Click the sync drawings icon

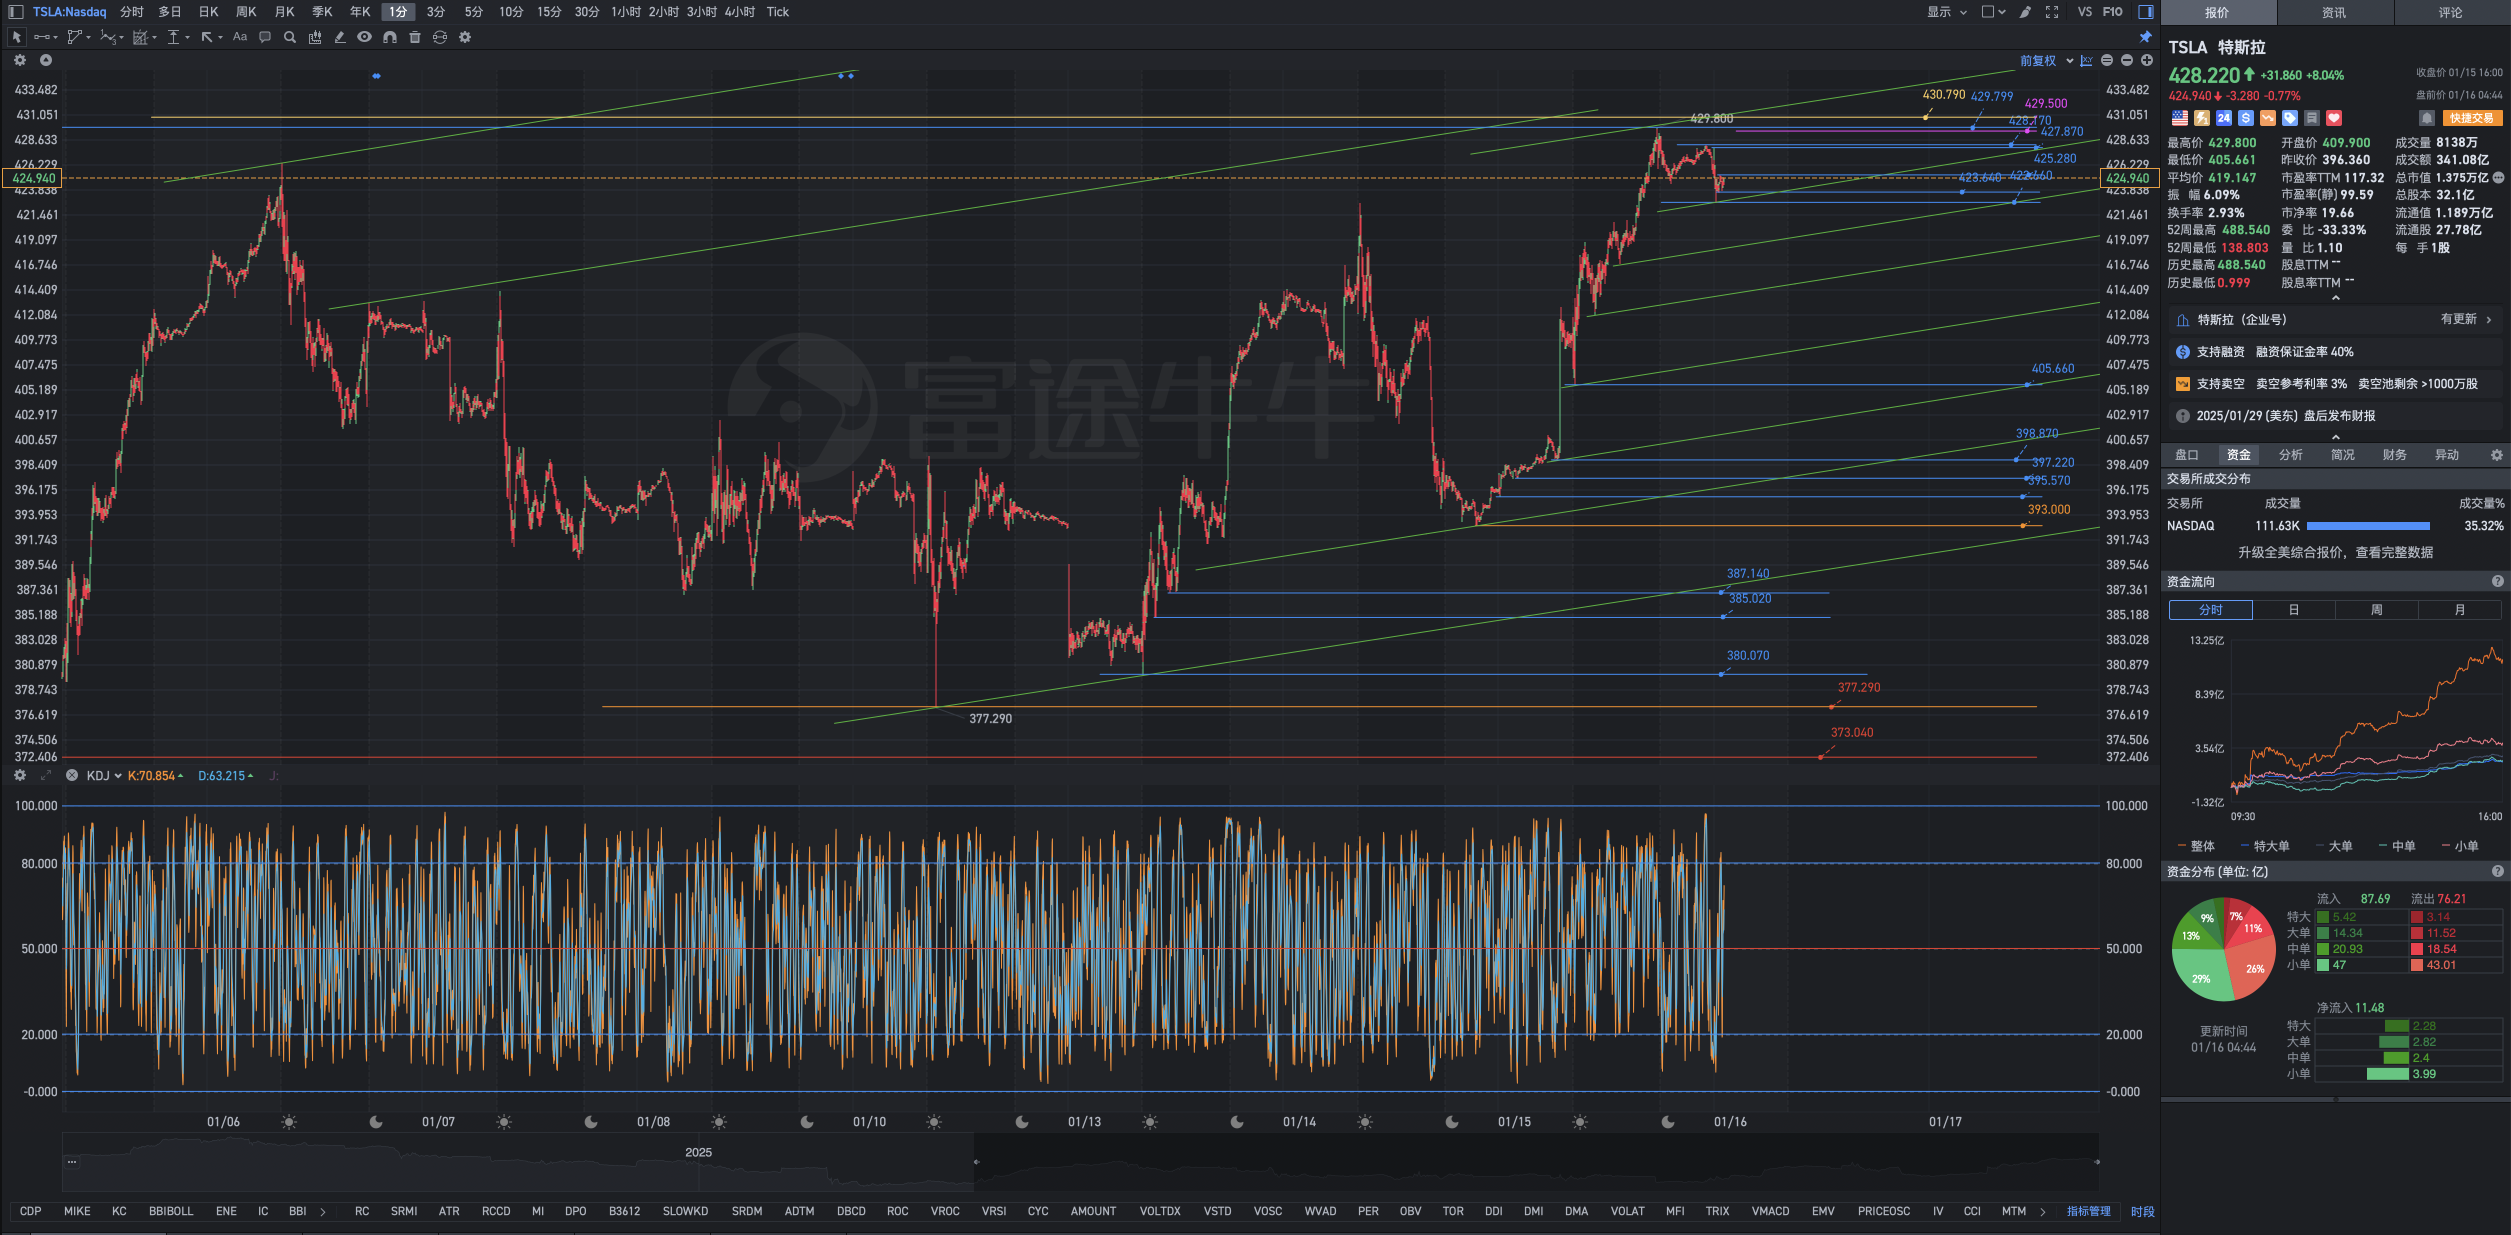[x=440, y=37]
